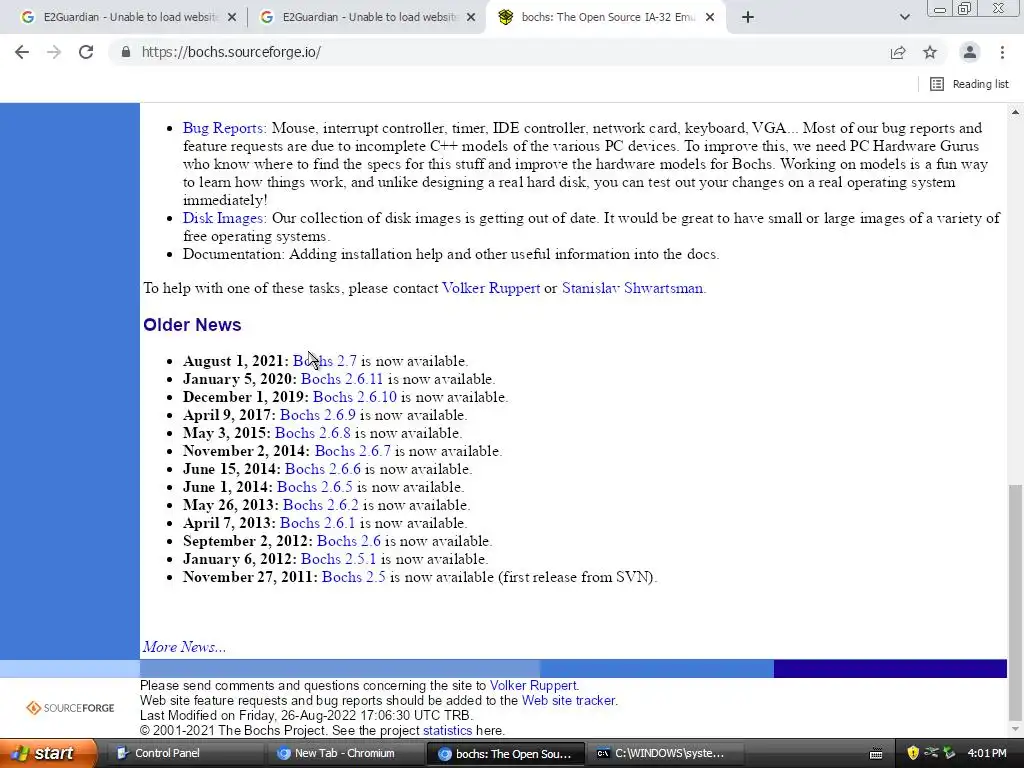Open the Bochs 2.6.6 release link
The height and width of the screenshot is (768, 1024).
pos(323,470)
